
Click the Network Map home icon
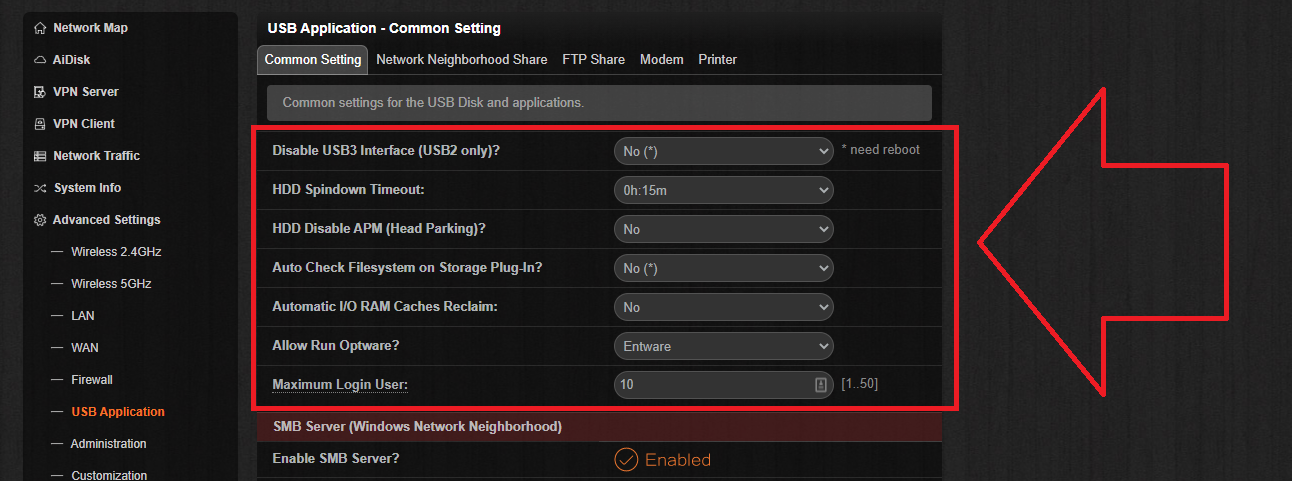(x=40, y=28)
